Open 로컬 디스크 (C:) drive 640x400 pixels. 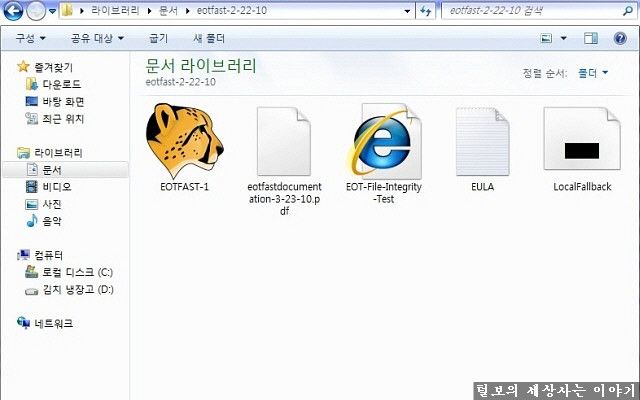click(78, 272)
